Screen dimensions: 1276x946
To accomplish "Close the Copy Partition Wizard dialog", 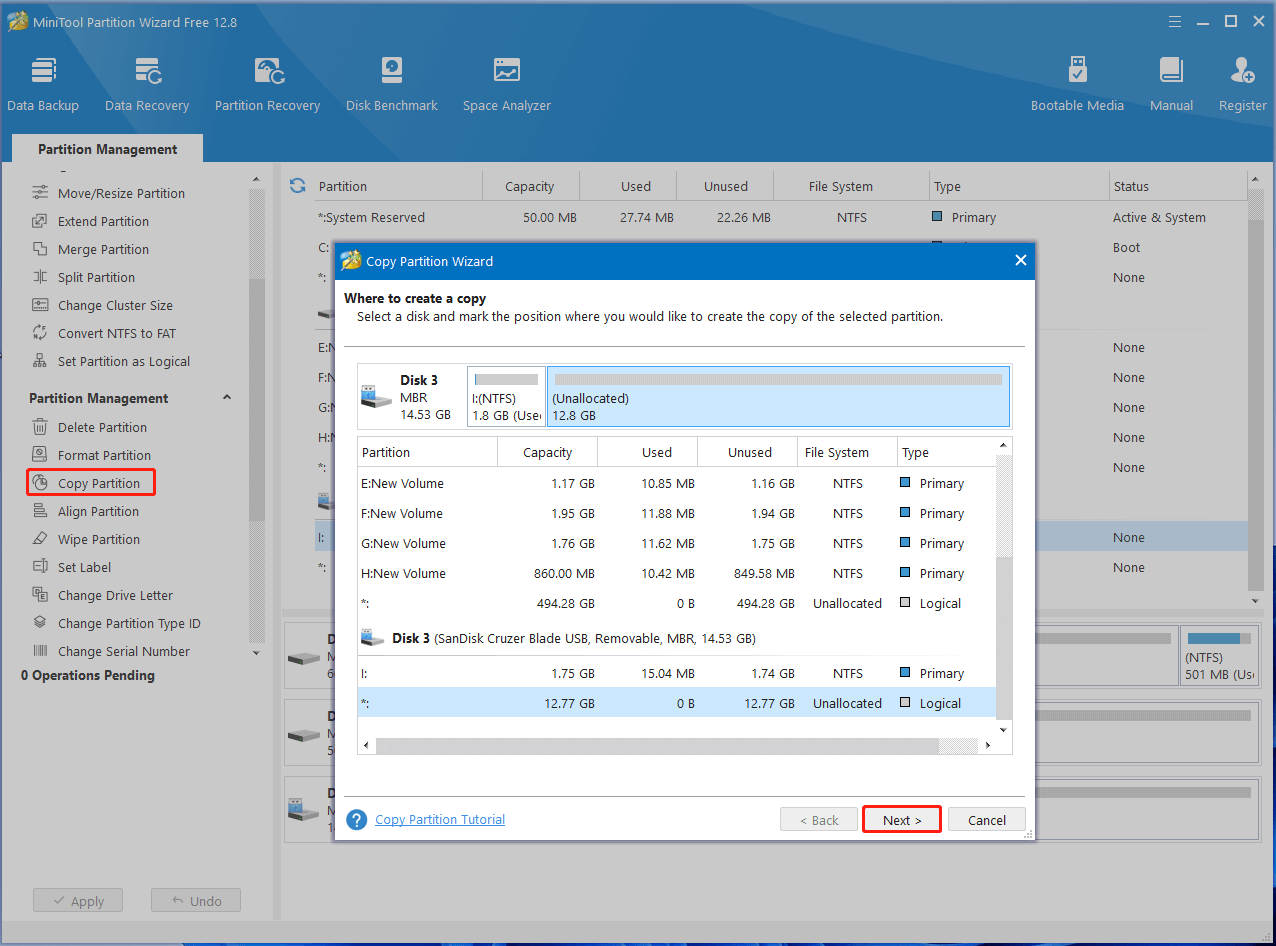I will tap(1020, 260).
